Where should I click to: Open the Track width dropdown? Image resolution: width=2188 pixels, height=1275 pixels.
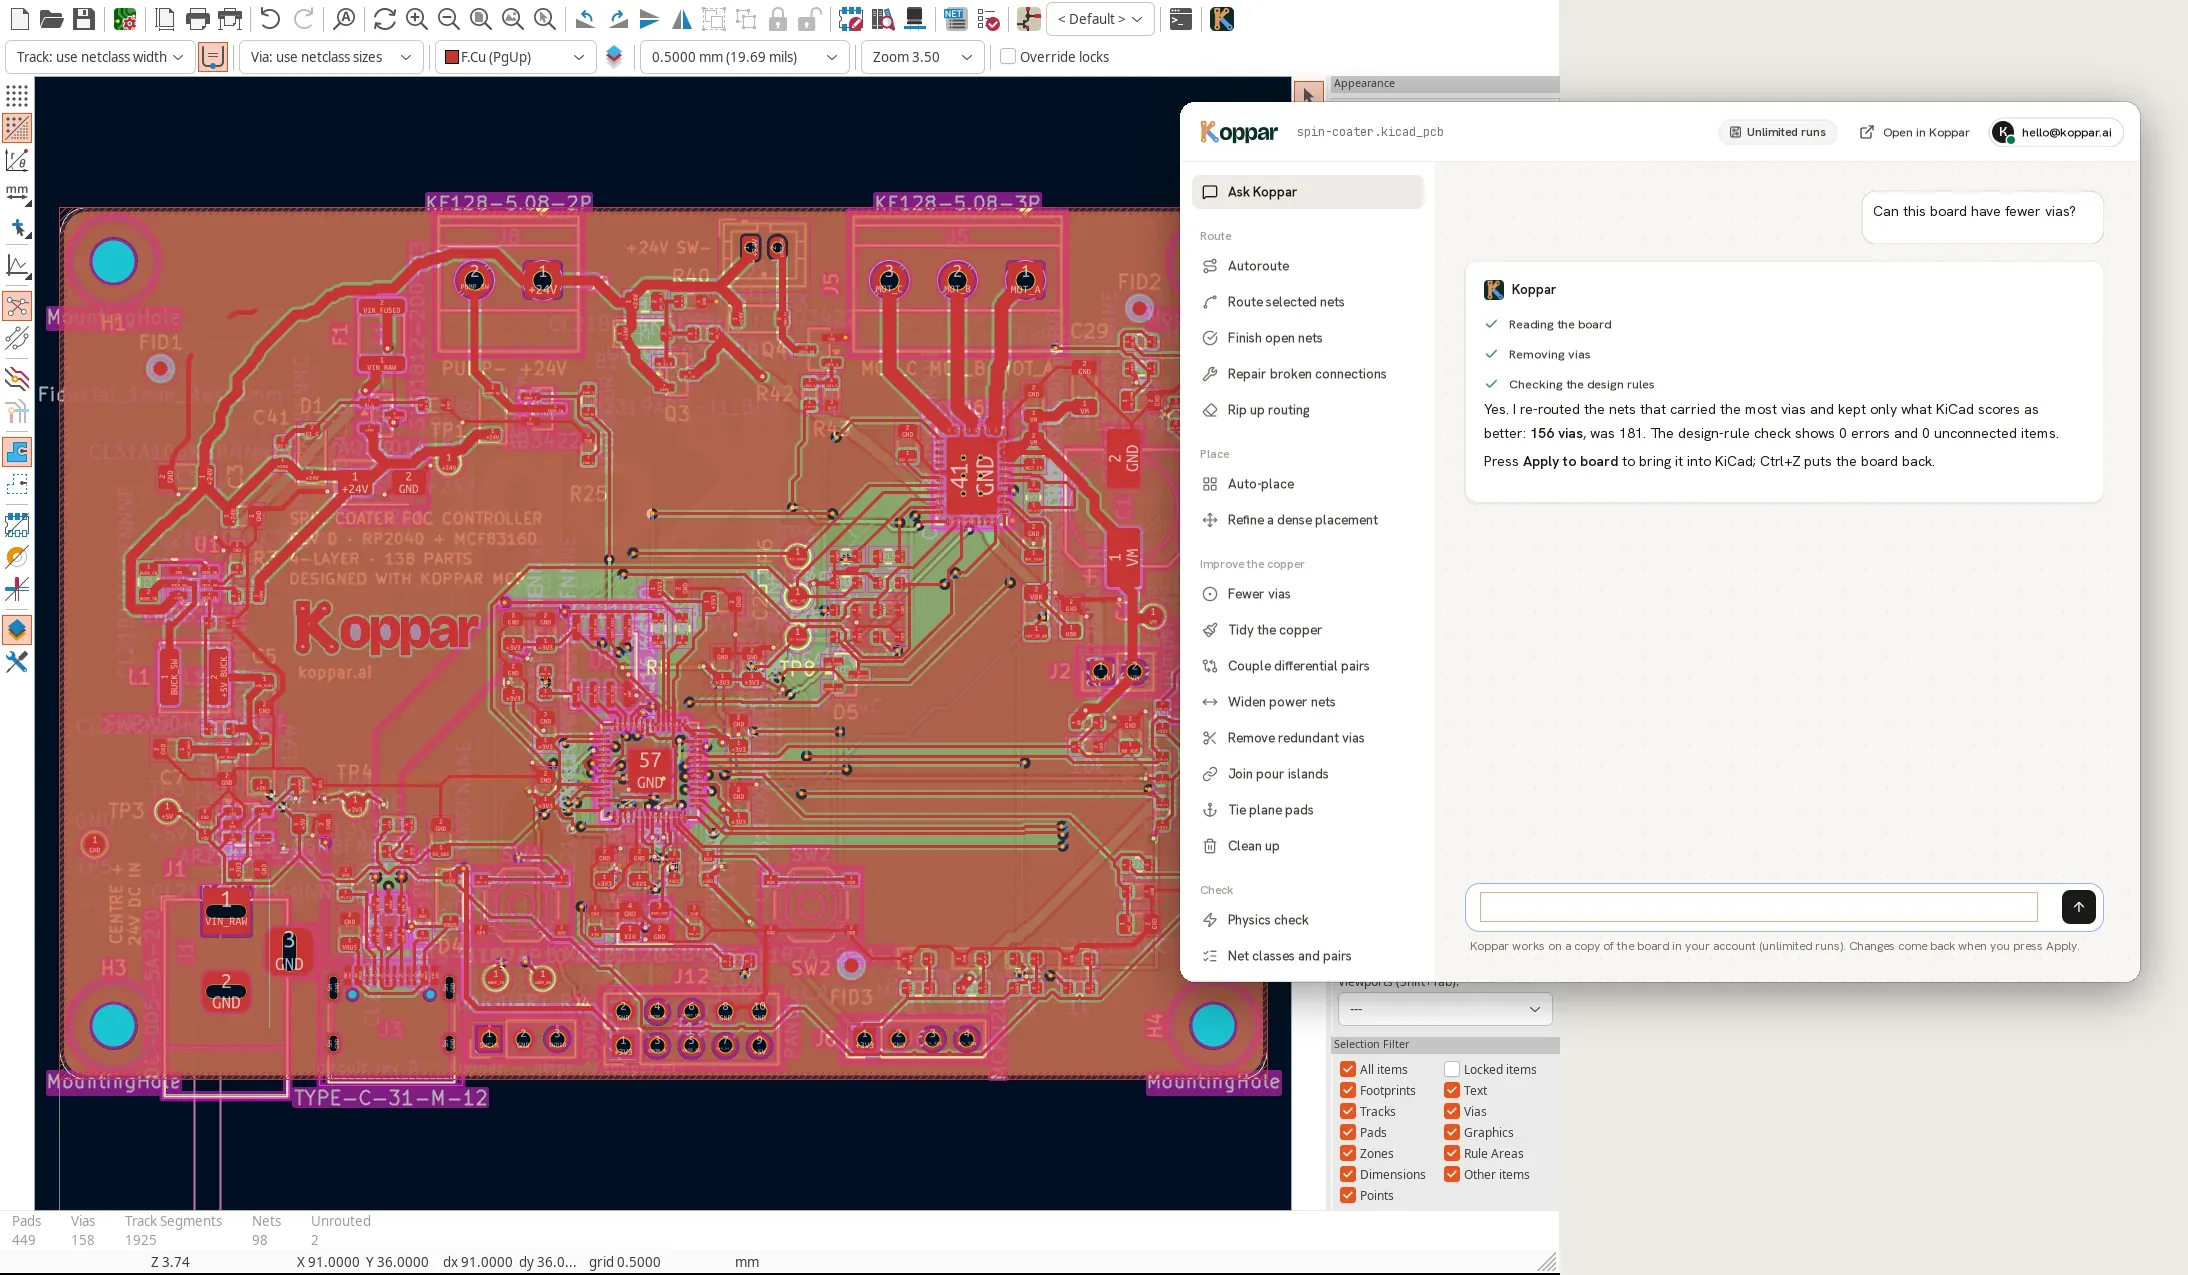[100, 57]
